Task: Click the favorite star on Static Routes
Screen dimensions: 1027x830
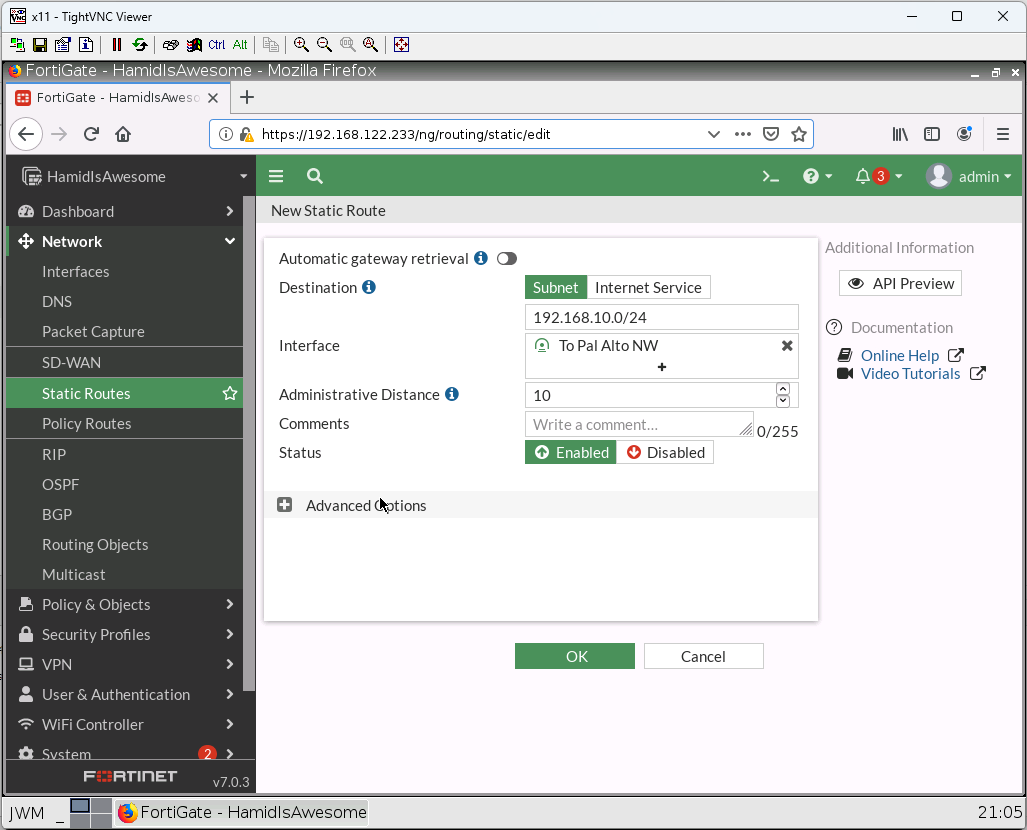Action: (230, 394)
